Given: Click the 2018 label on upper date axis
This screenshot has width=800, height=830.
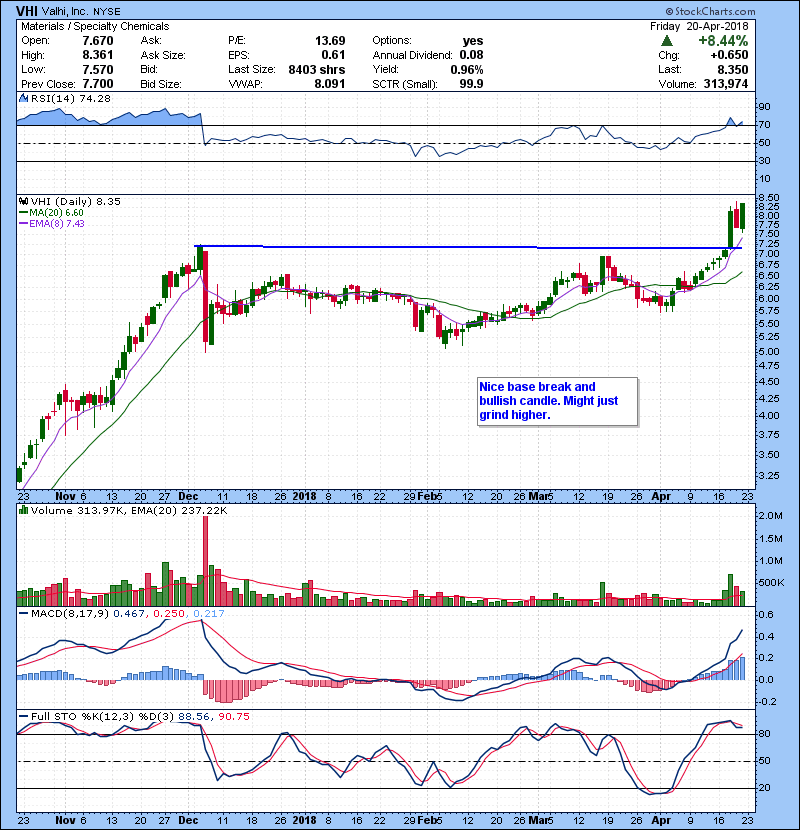Looking at the screenshot, I should click(304, 497).
